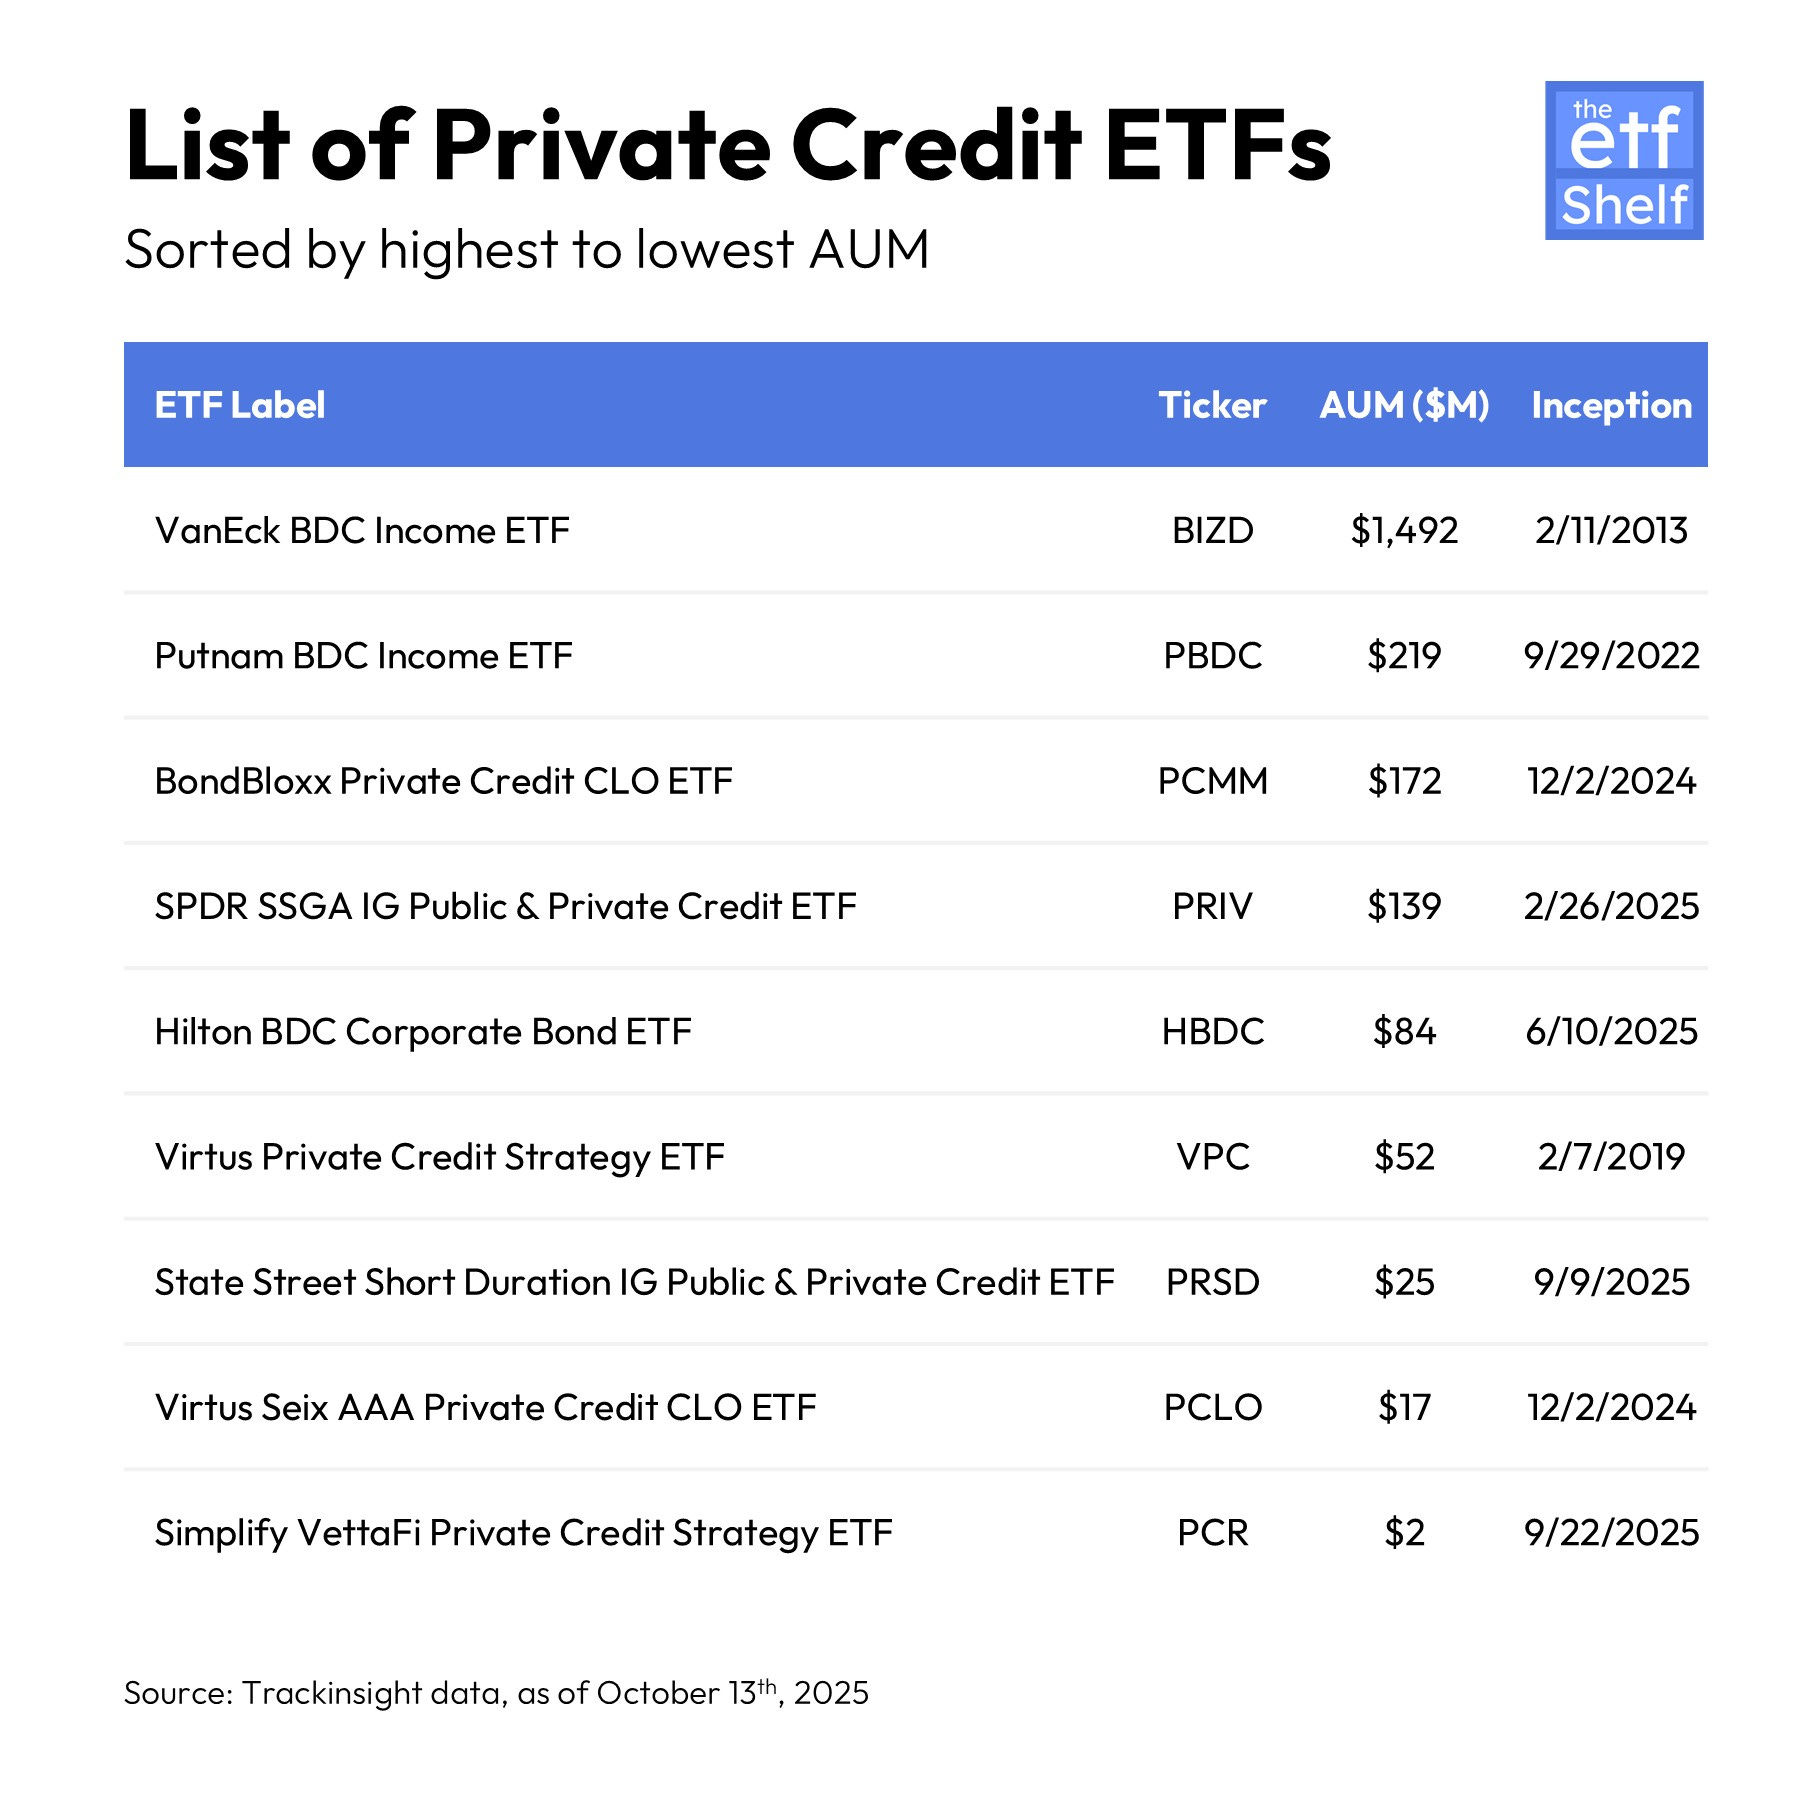Select SPDR SSGA IG Public & Private Credit ETF
Screen dimensions: 1800x1800
tap(506, 906)
